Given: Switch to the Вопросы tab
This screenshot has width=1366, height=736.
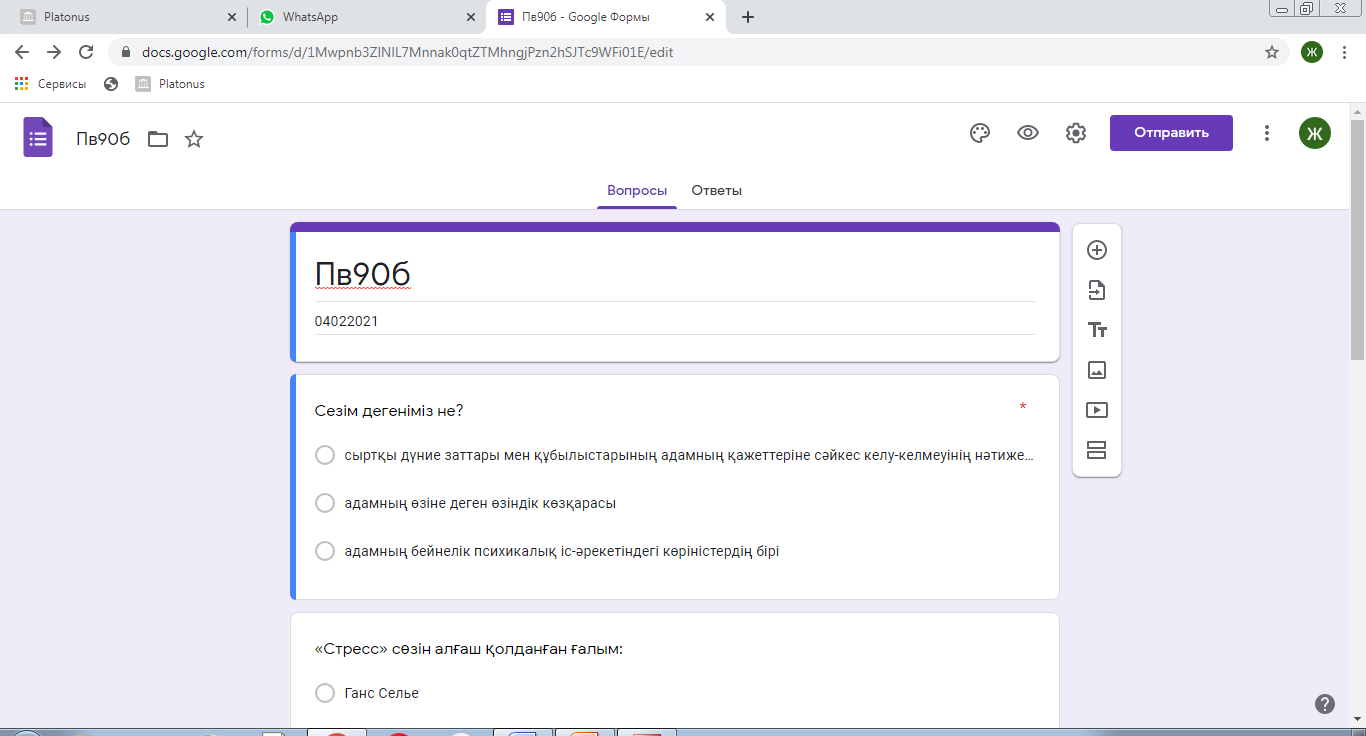Looking at the screenshot, I should (x=637, y=190).
